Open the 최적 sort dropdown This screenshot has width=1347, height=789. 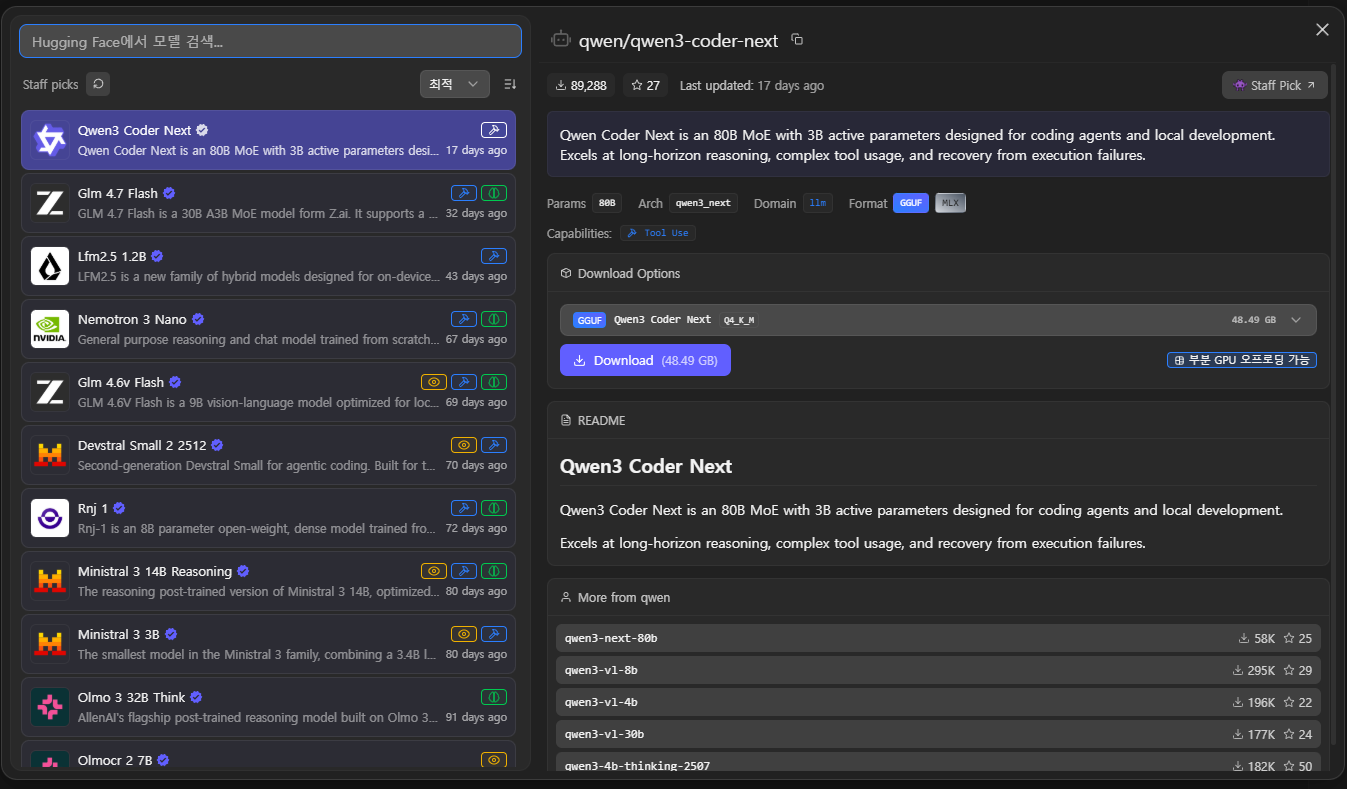(x=454, y=85)
